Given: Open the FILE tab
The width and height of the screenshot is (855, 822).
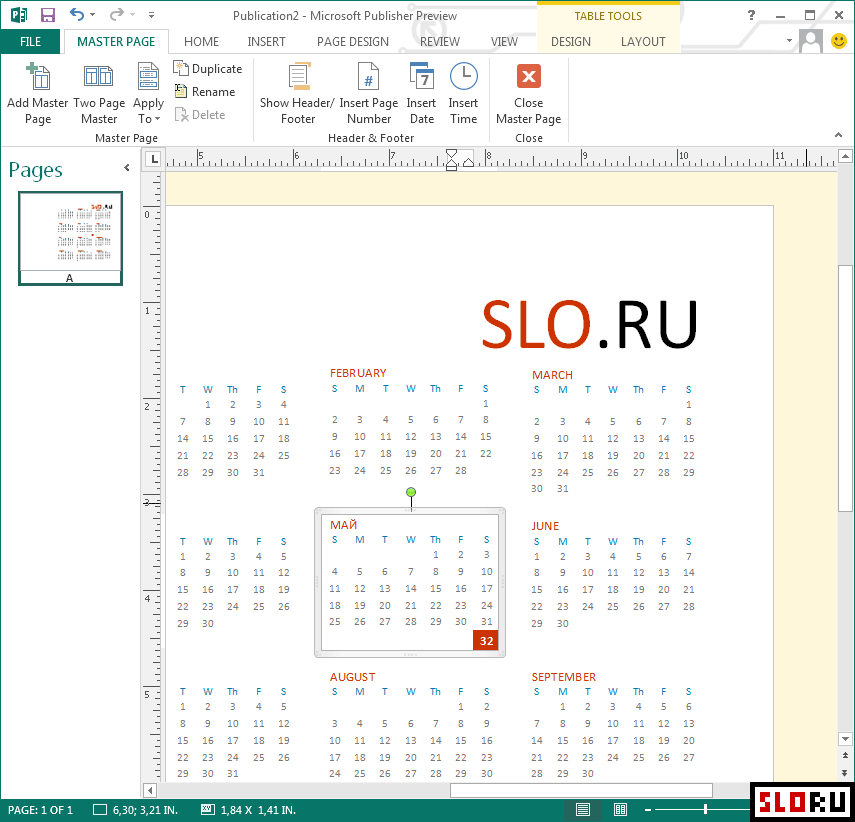Looking at the screenshot, I should click(30, 41).
